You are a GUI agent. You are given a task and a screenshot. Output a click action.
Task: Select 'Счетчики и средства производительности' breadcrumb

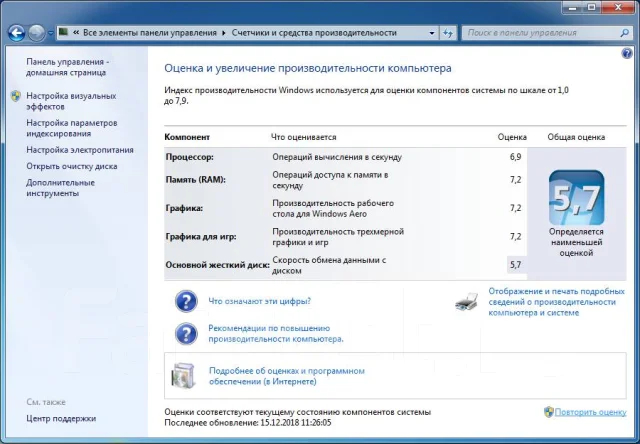[x=314, y=33]
